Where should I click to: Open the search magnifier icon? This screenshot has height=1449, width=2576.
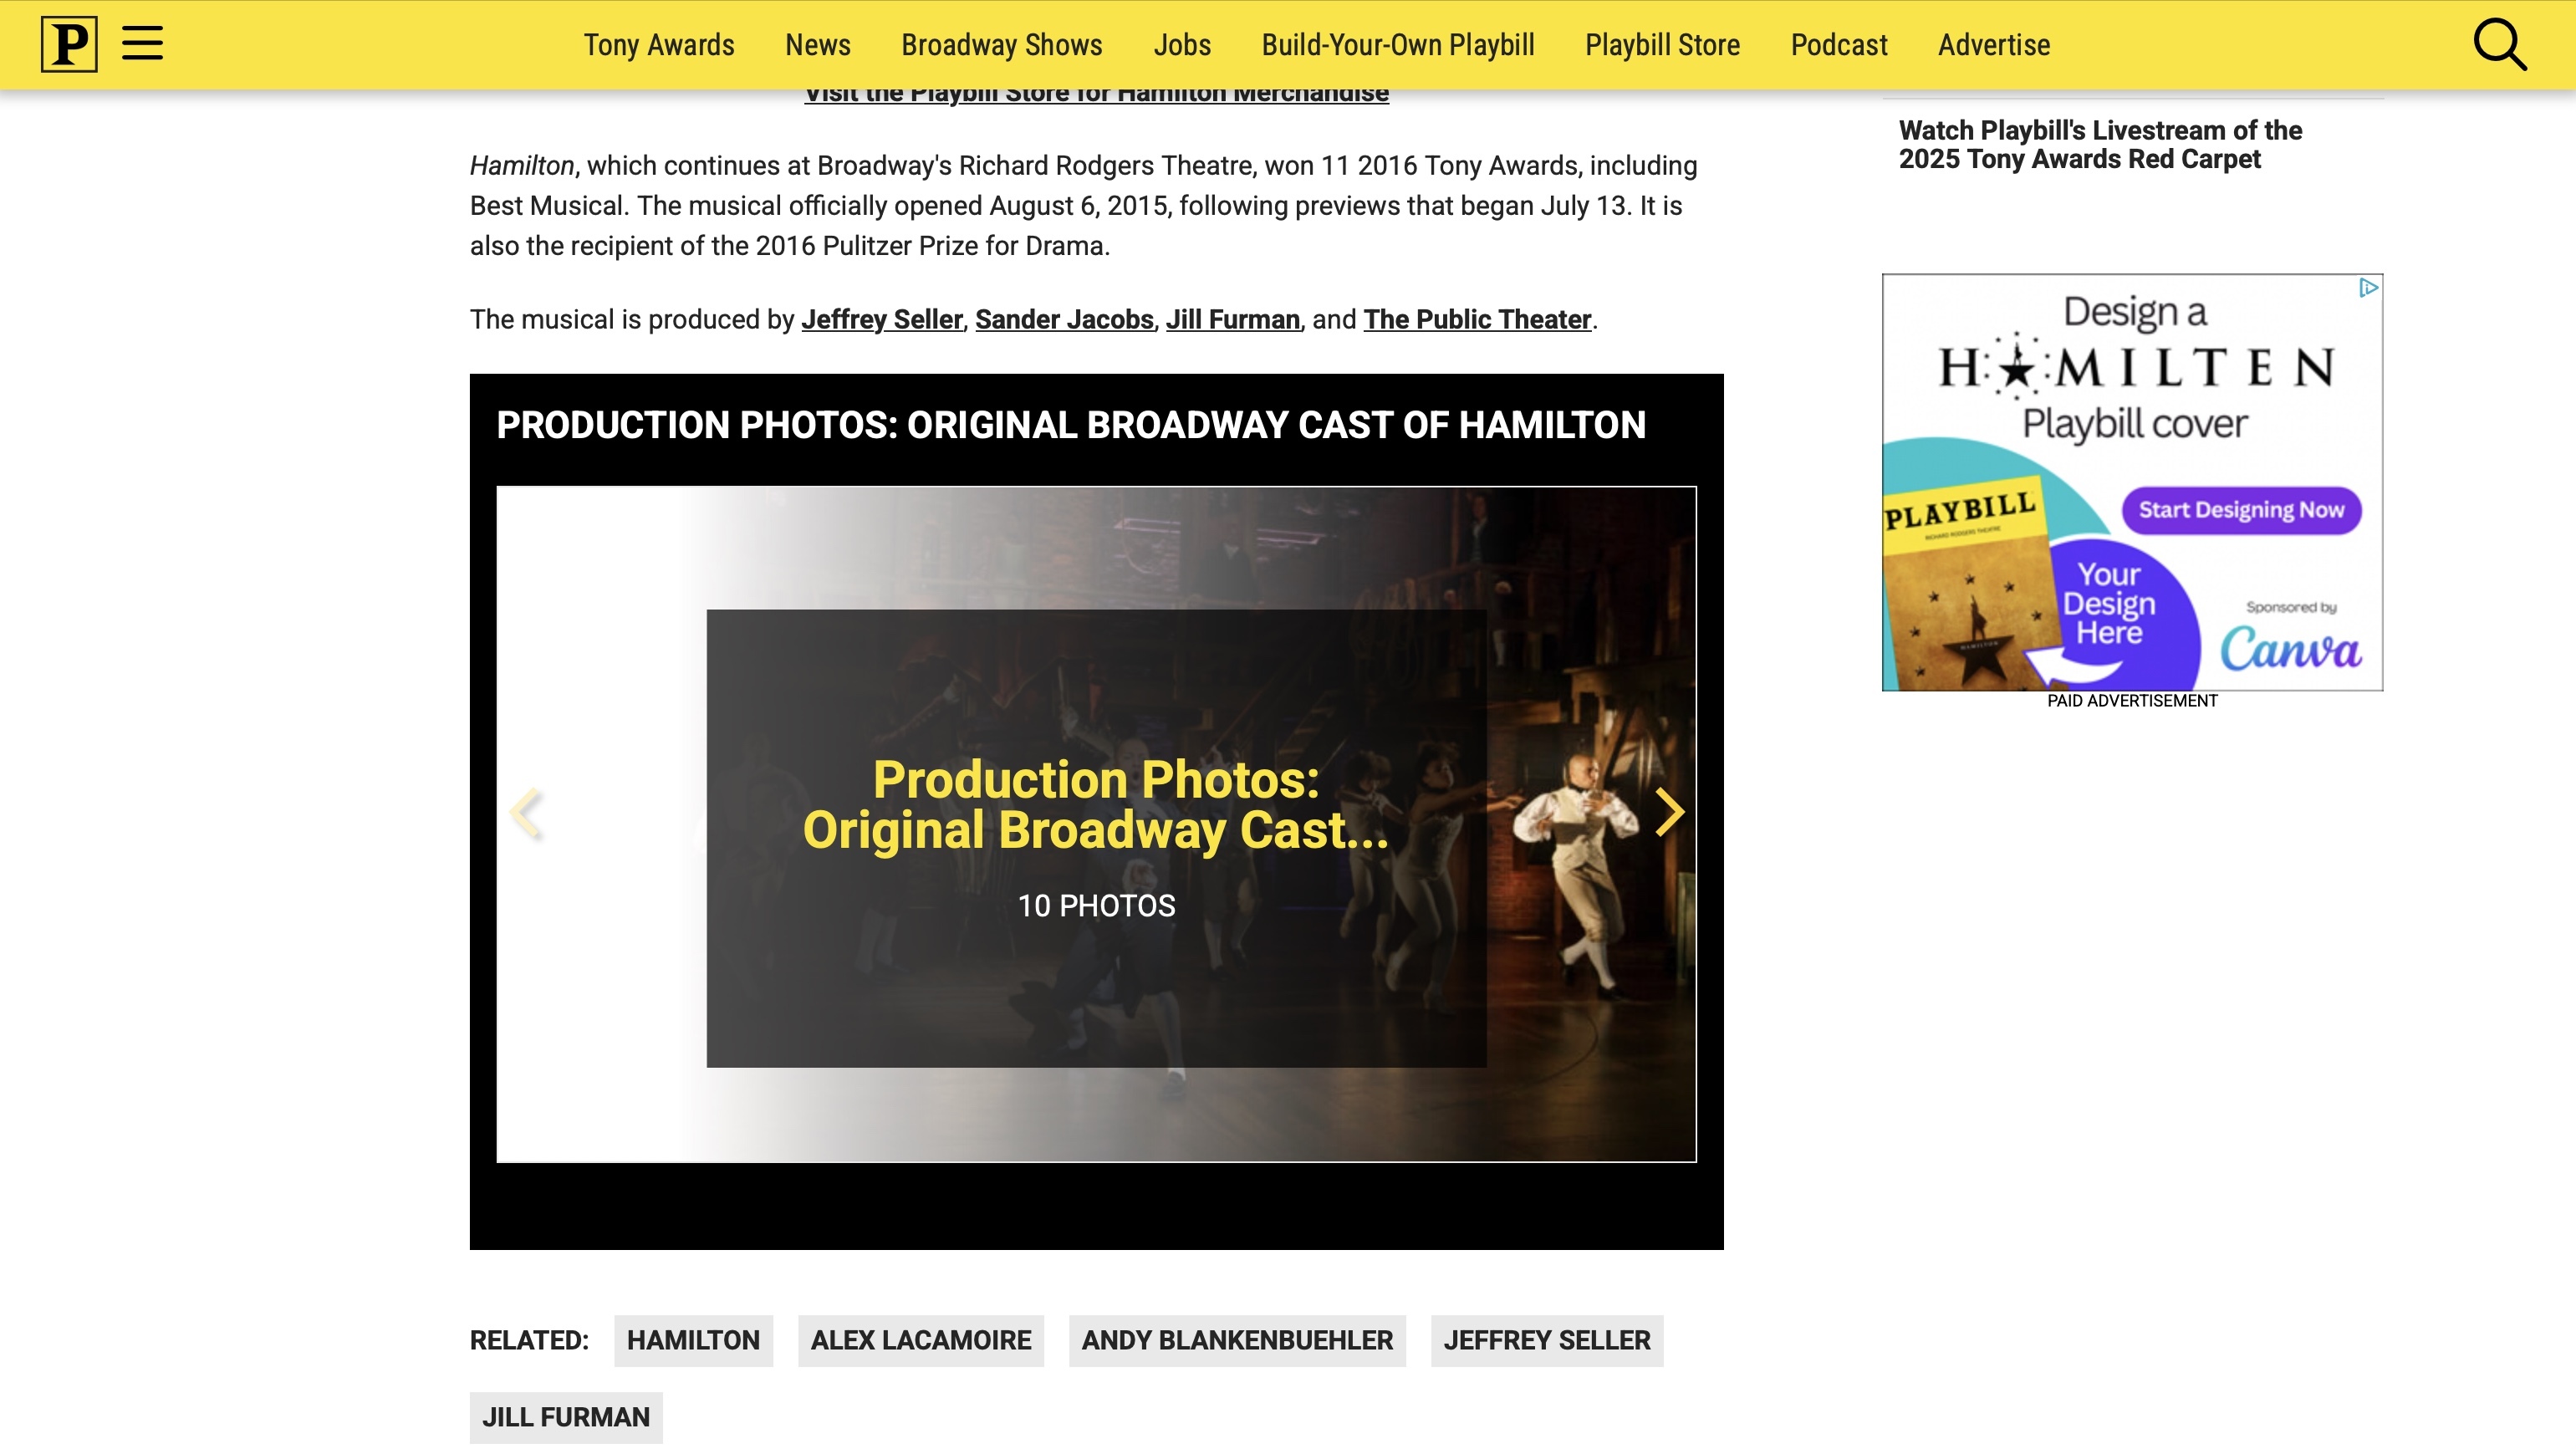(2500, 45)
